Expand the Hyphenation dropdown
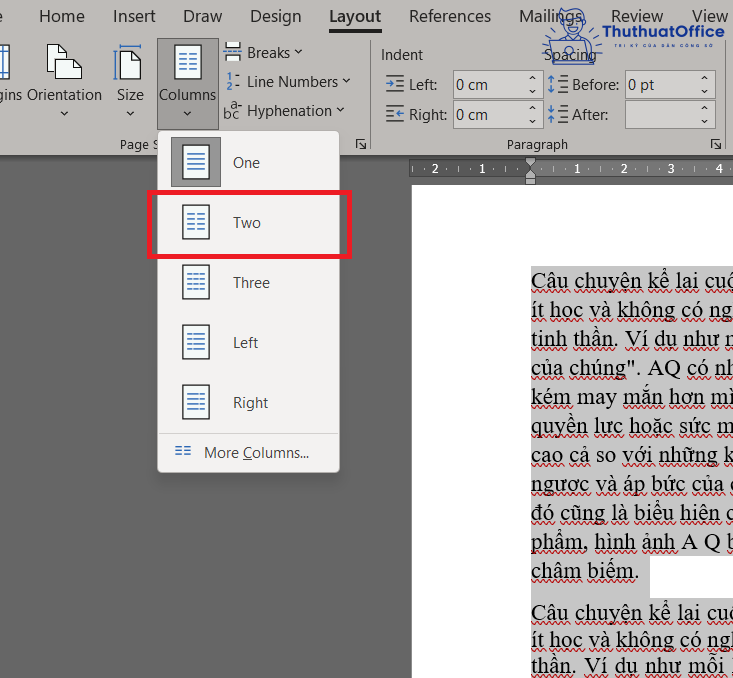The width and height of the screenshot is (733, 678). point(340,110)
